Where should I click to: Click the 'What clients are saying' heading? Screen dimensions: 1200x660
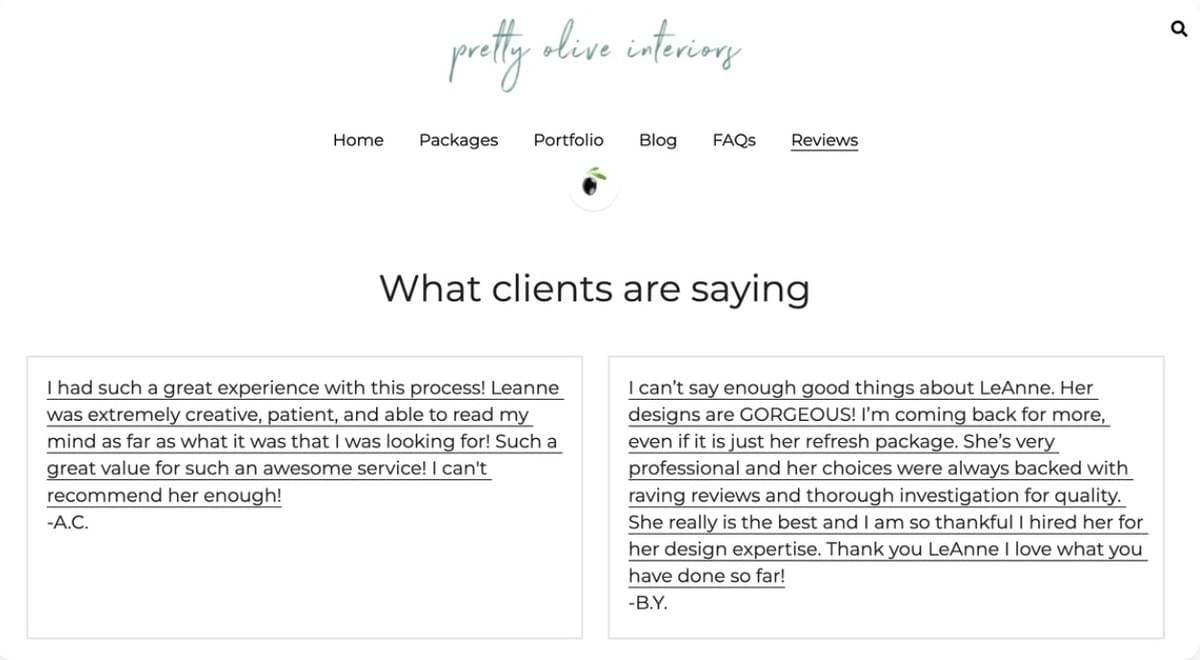pyautogui.click(x=594, y=288)
